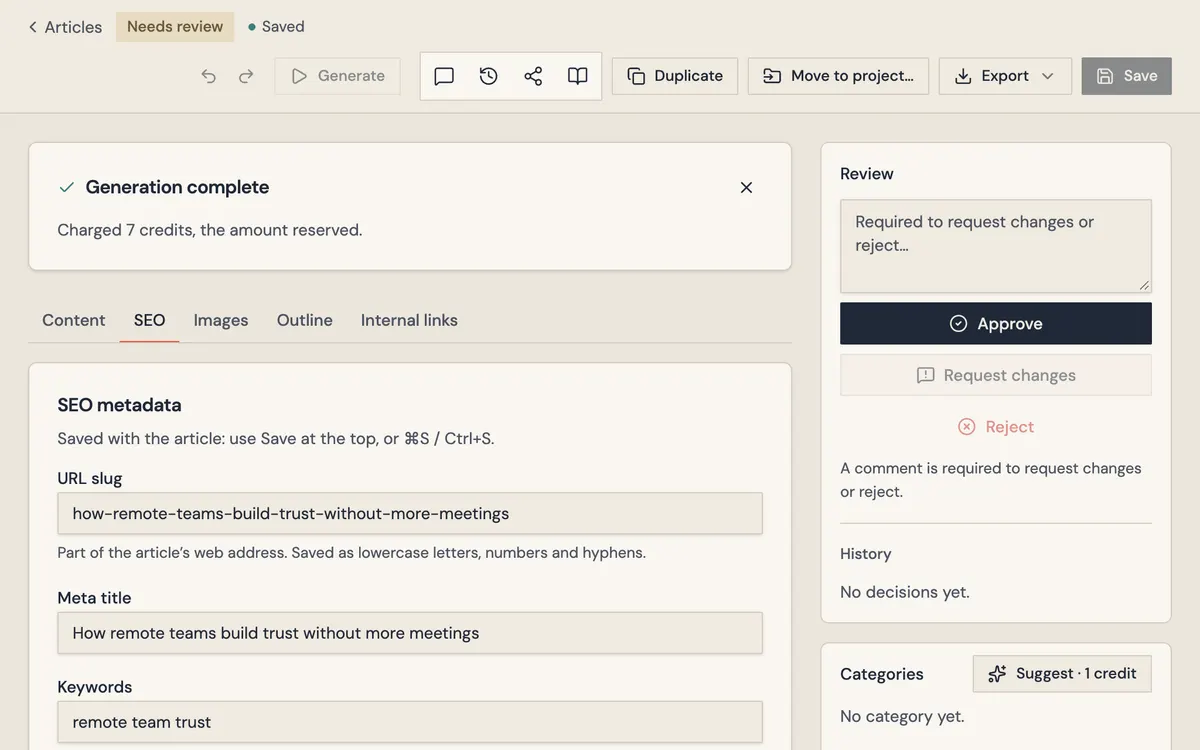Click the share nodes icon
Screen dimensions: 1200x750
coord(533,76)
